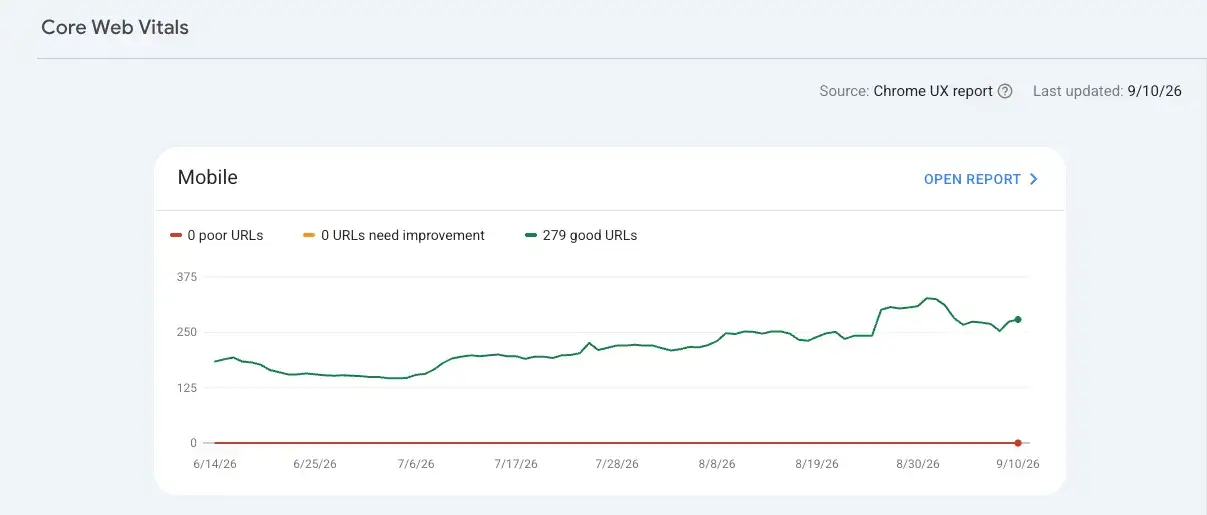1207x515 pixels.
Task: Click the 9/10/26 axis date label
Action: click(x=1018, y=464)
